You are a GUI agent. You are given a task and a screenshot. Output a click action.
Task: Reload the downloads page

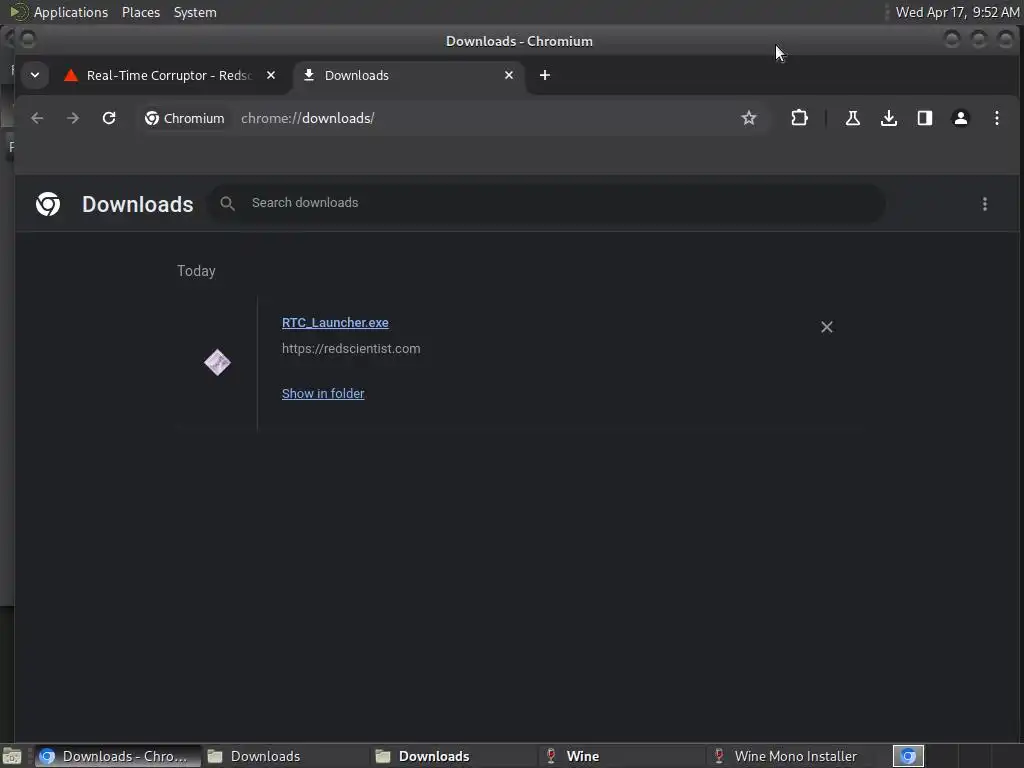(109, 118)
